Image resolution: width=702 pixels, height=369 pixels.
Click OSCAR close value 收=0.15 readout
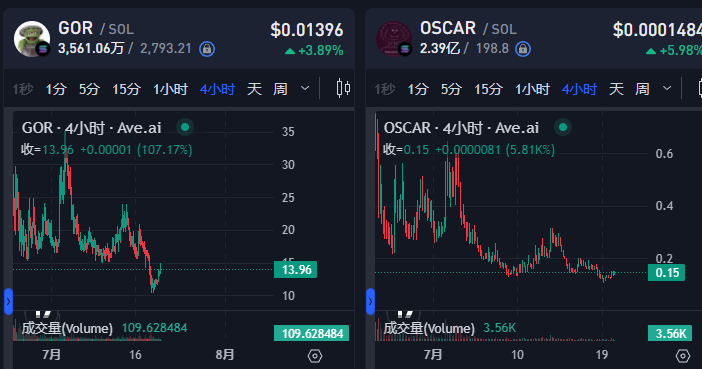406,150
